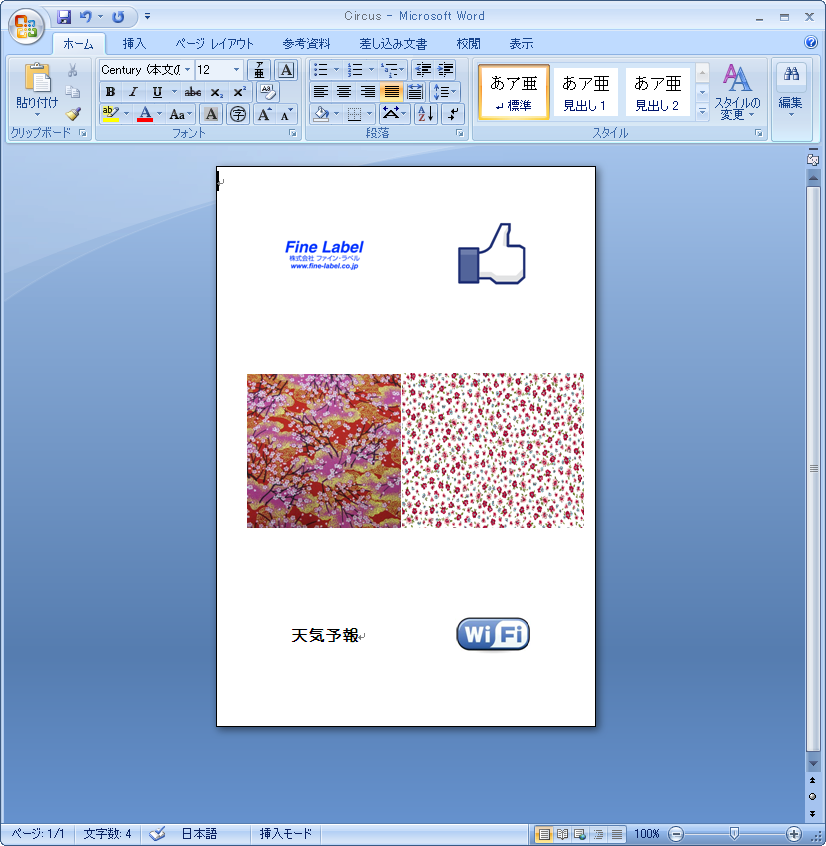Center the paragraph text
This screenshot has width=826, height=846.
344,92
